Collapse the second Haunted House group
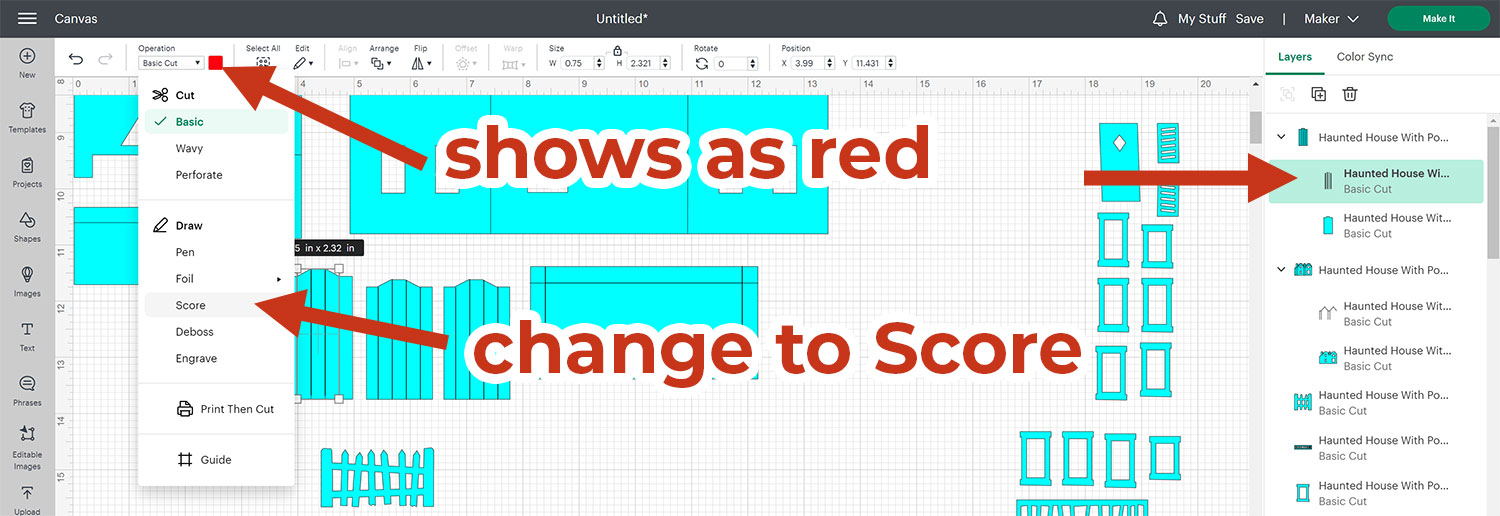Screen dimensions: 1500x516 click(1282, 270)
